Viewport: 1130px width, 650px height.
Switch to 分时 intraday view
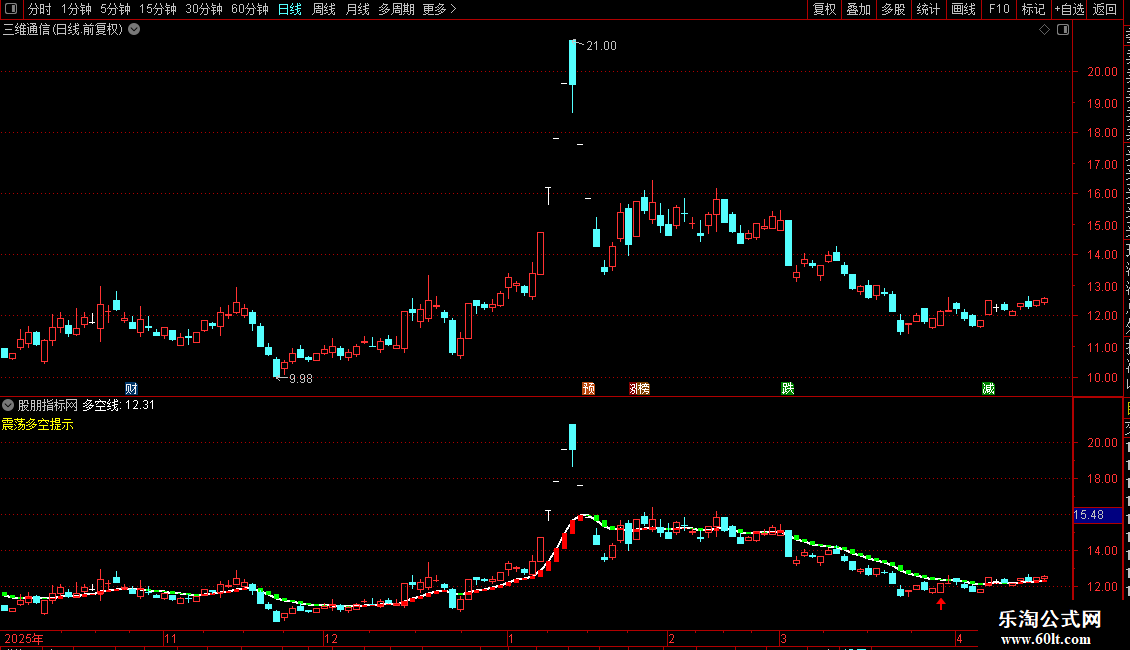(40, 9)
